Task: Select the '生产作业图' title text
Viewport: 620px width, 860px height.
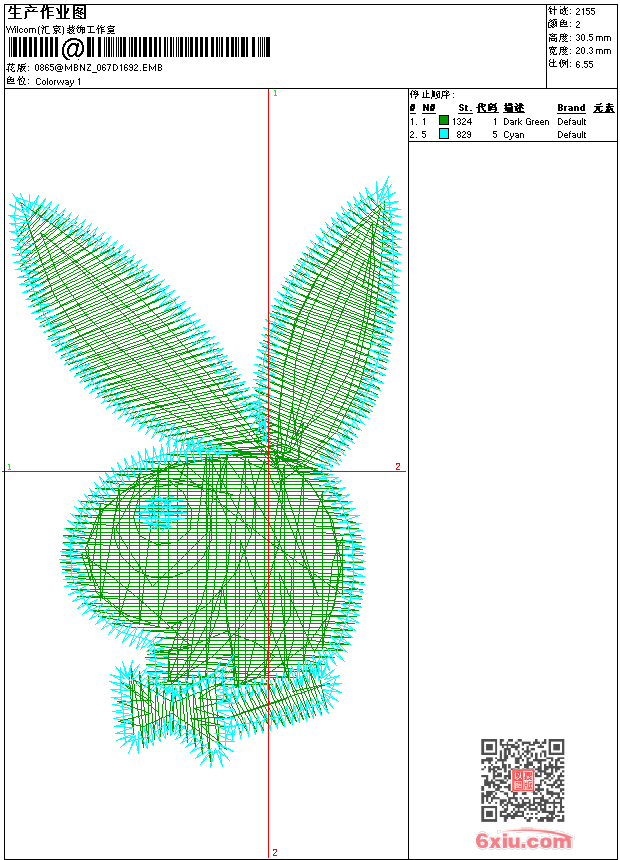Action: pos(47,12)
